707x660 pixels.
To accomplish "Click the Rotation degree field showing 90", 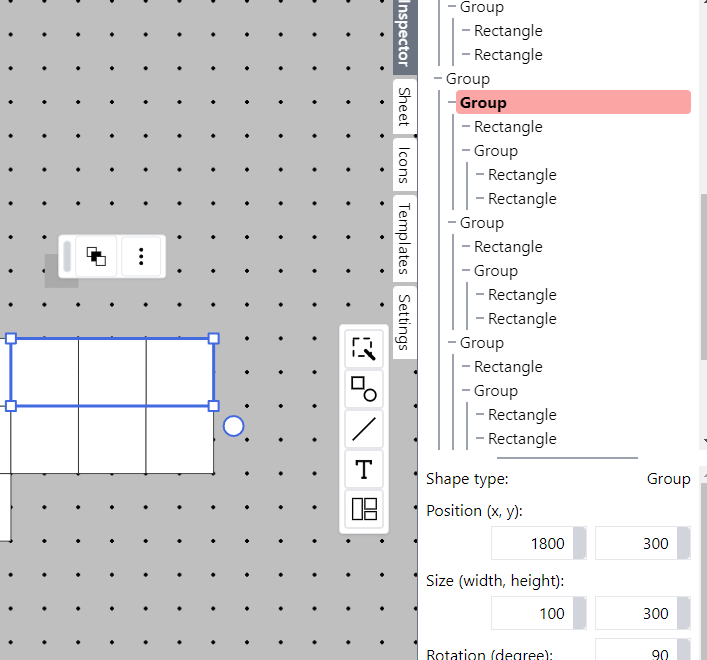I will pyautogui.click(x=636, y=650).
